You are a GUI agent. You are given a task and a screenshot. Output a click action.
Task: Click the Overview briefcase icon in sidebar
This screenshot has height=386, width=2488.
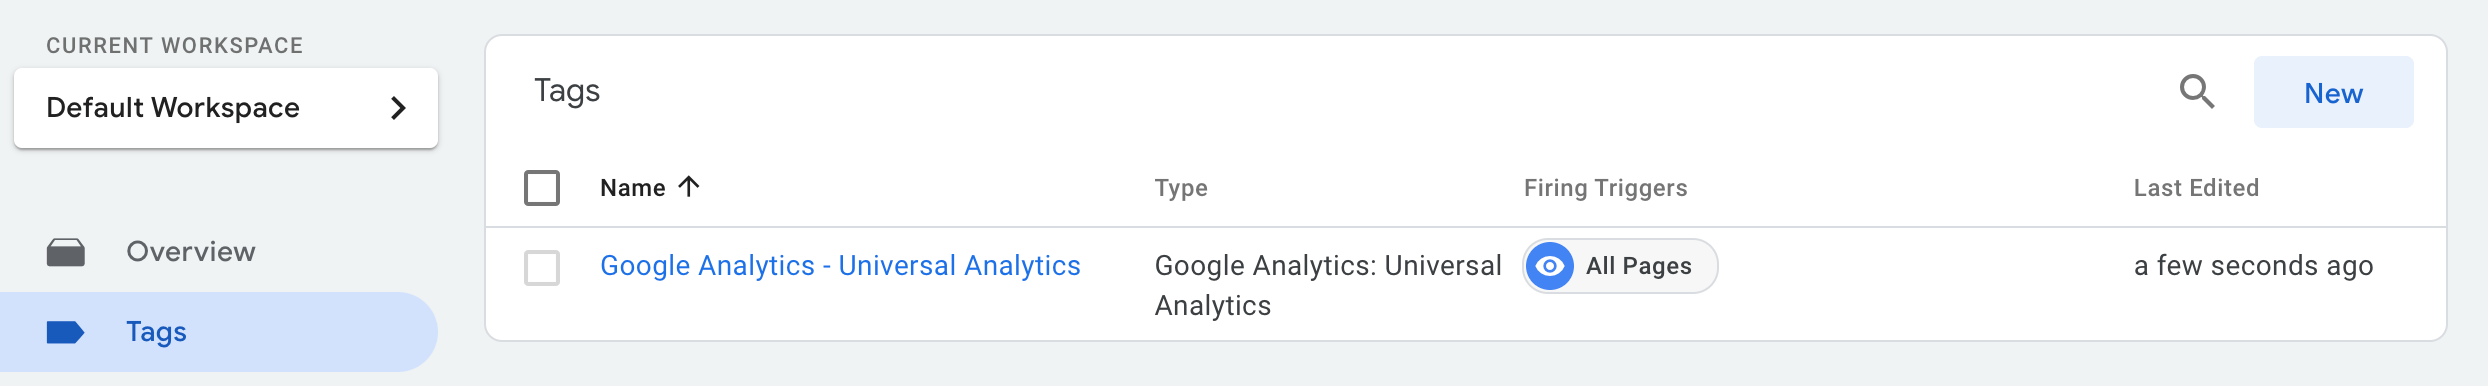[66, 252]
